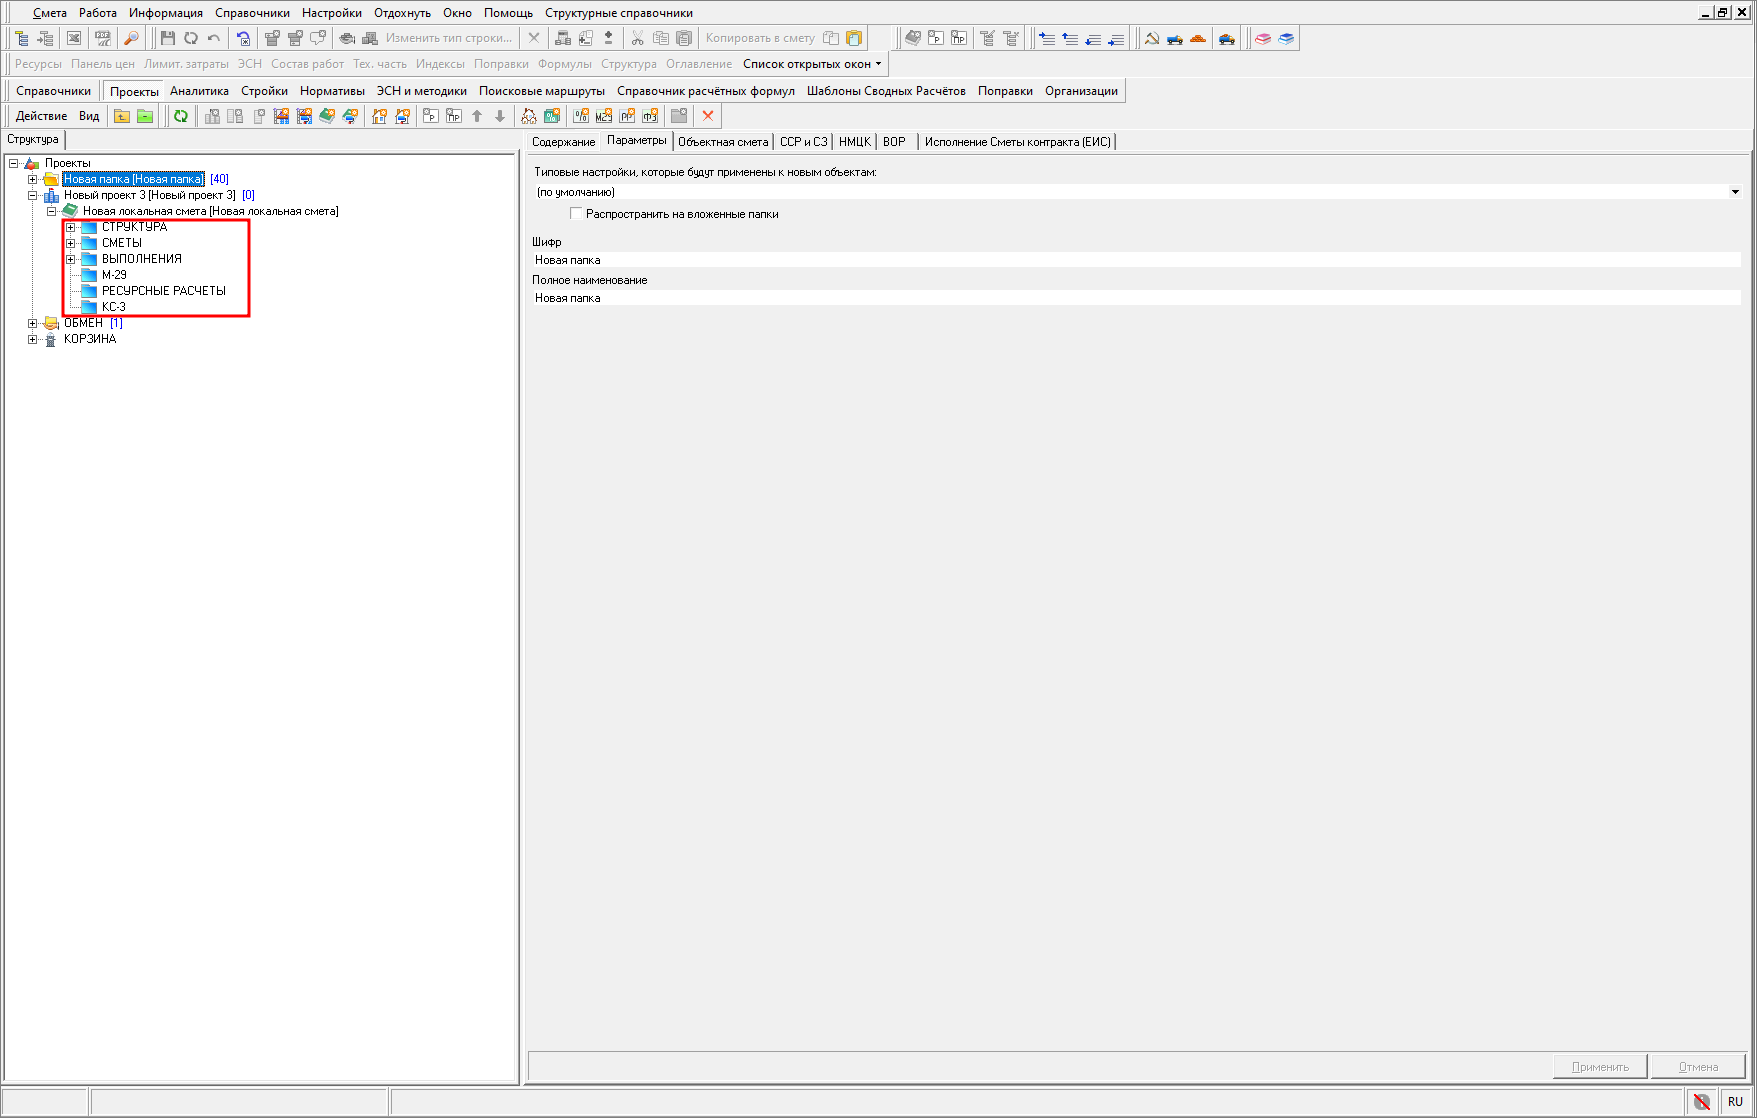Open the Настройки menu
Image resolution: width=1757 pixels, height=1118 pixels.
(331, 13)
